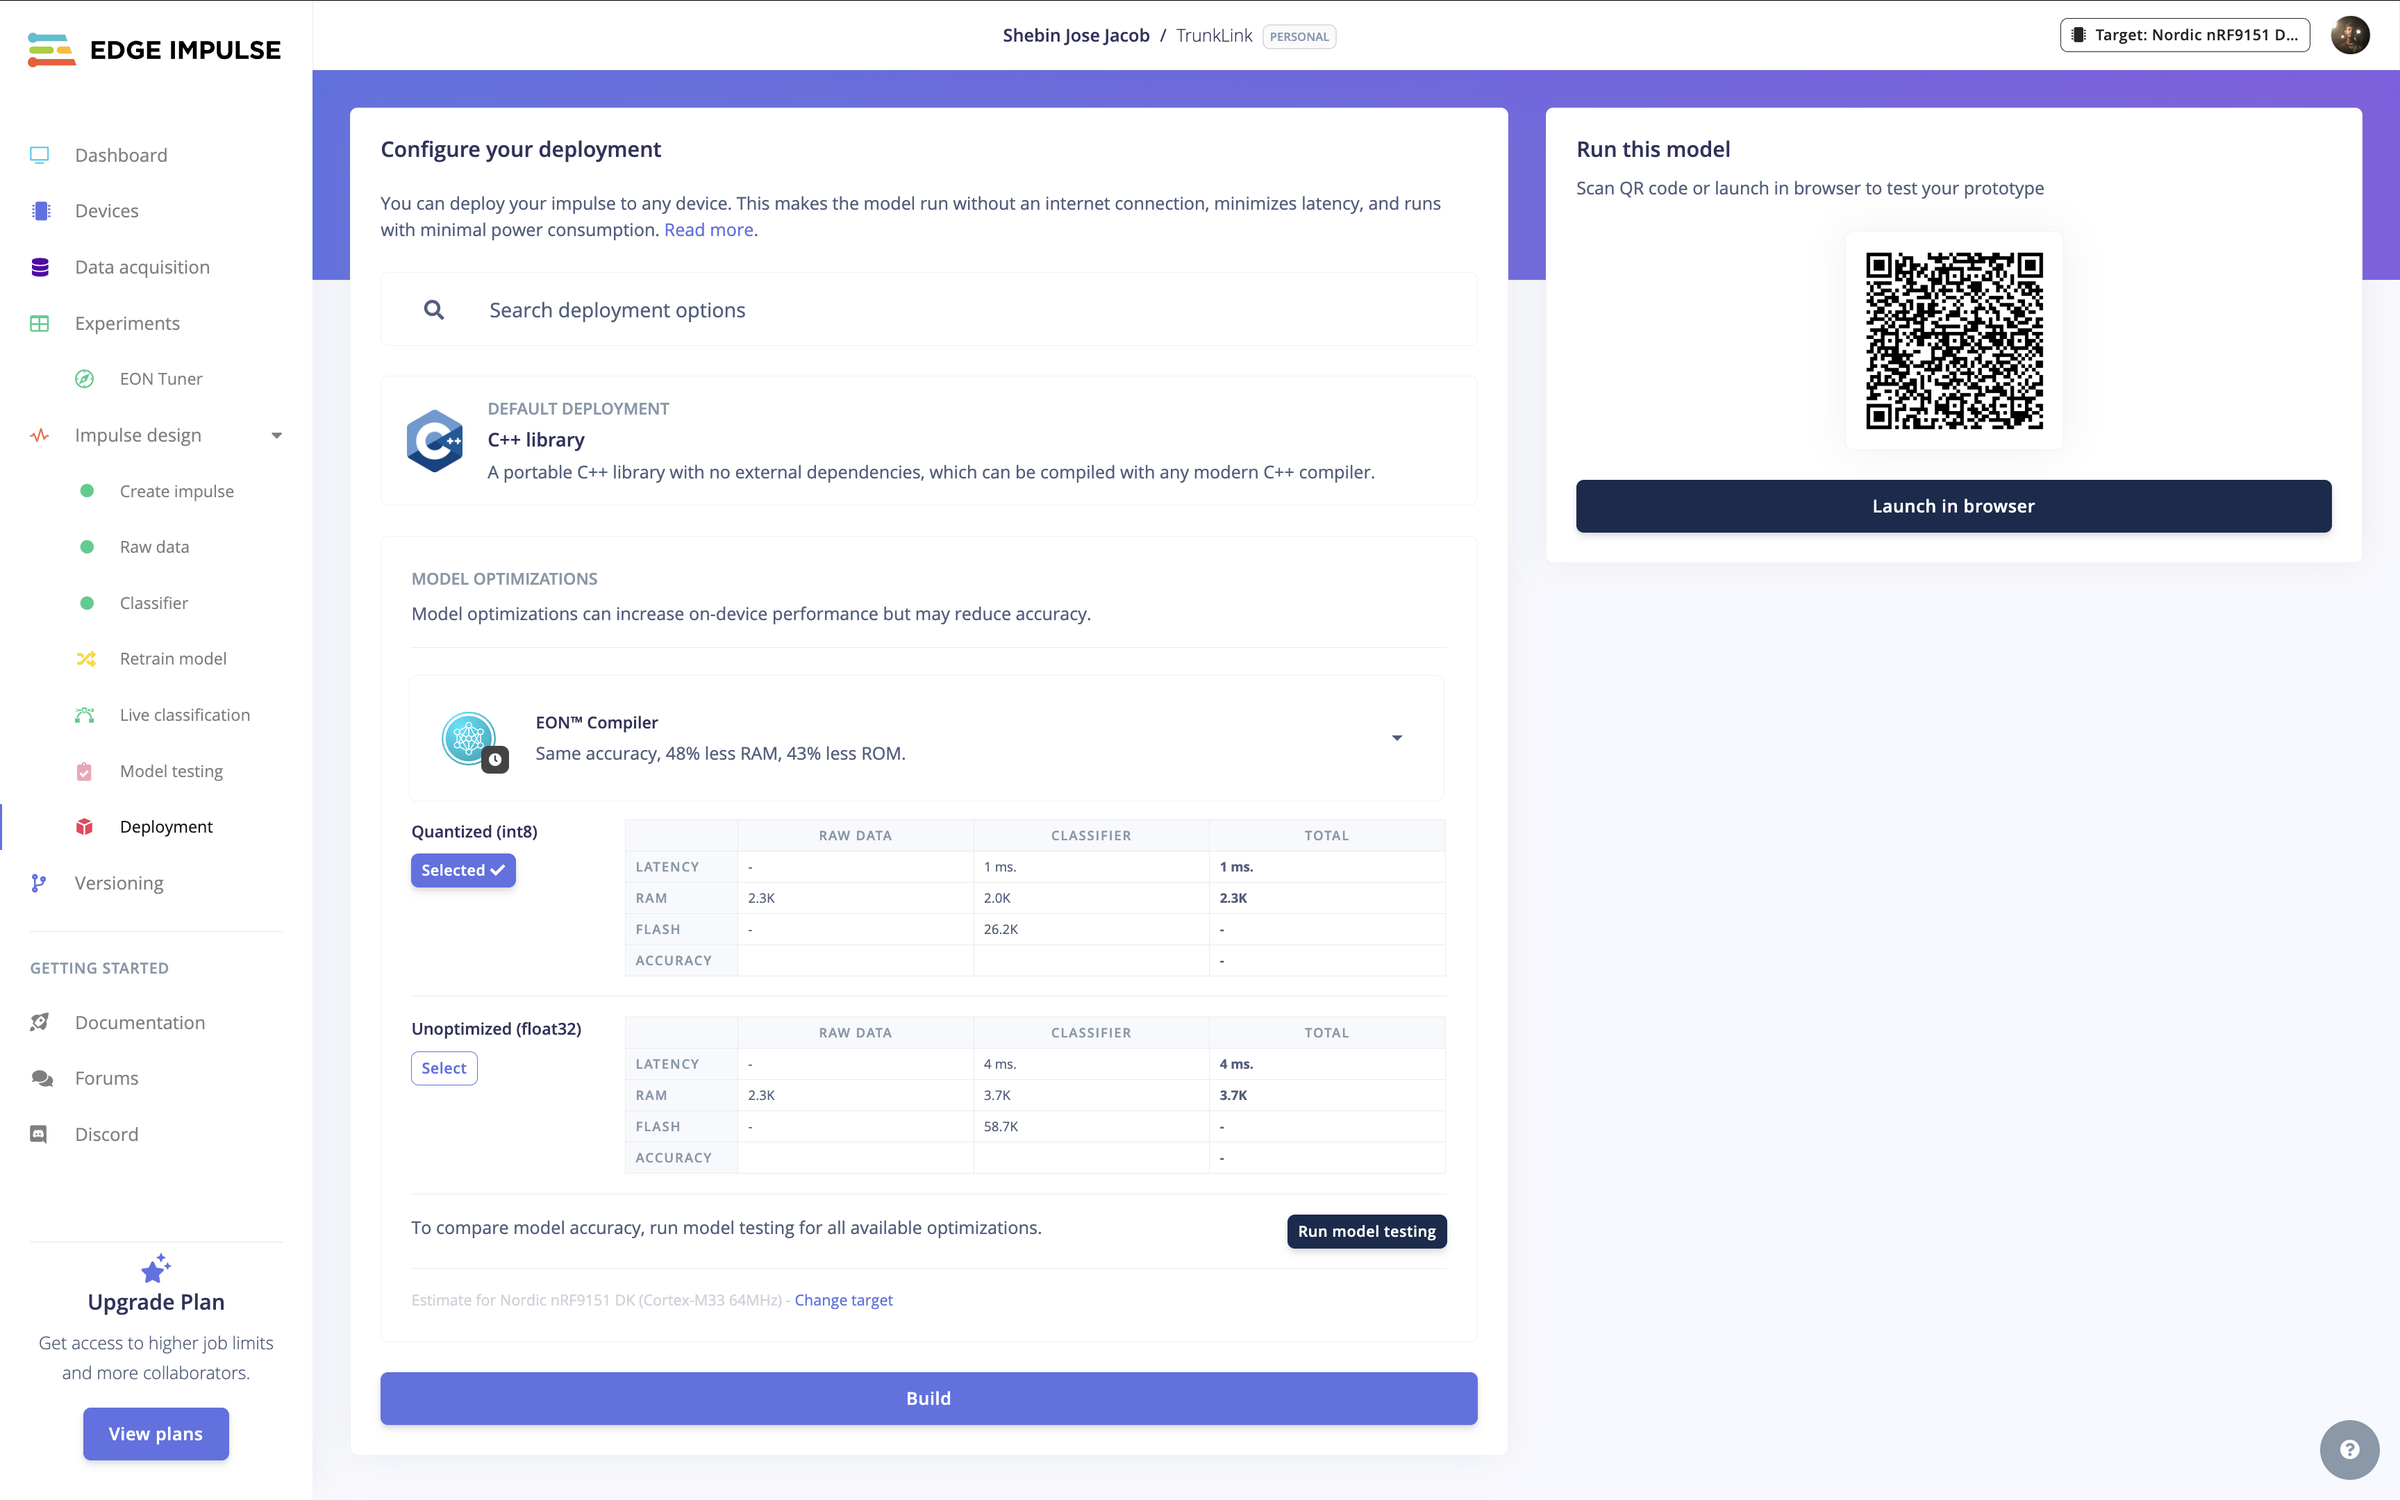
Task: Open the Raw data block
Action: pos(154,547)
